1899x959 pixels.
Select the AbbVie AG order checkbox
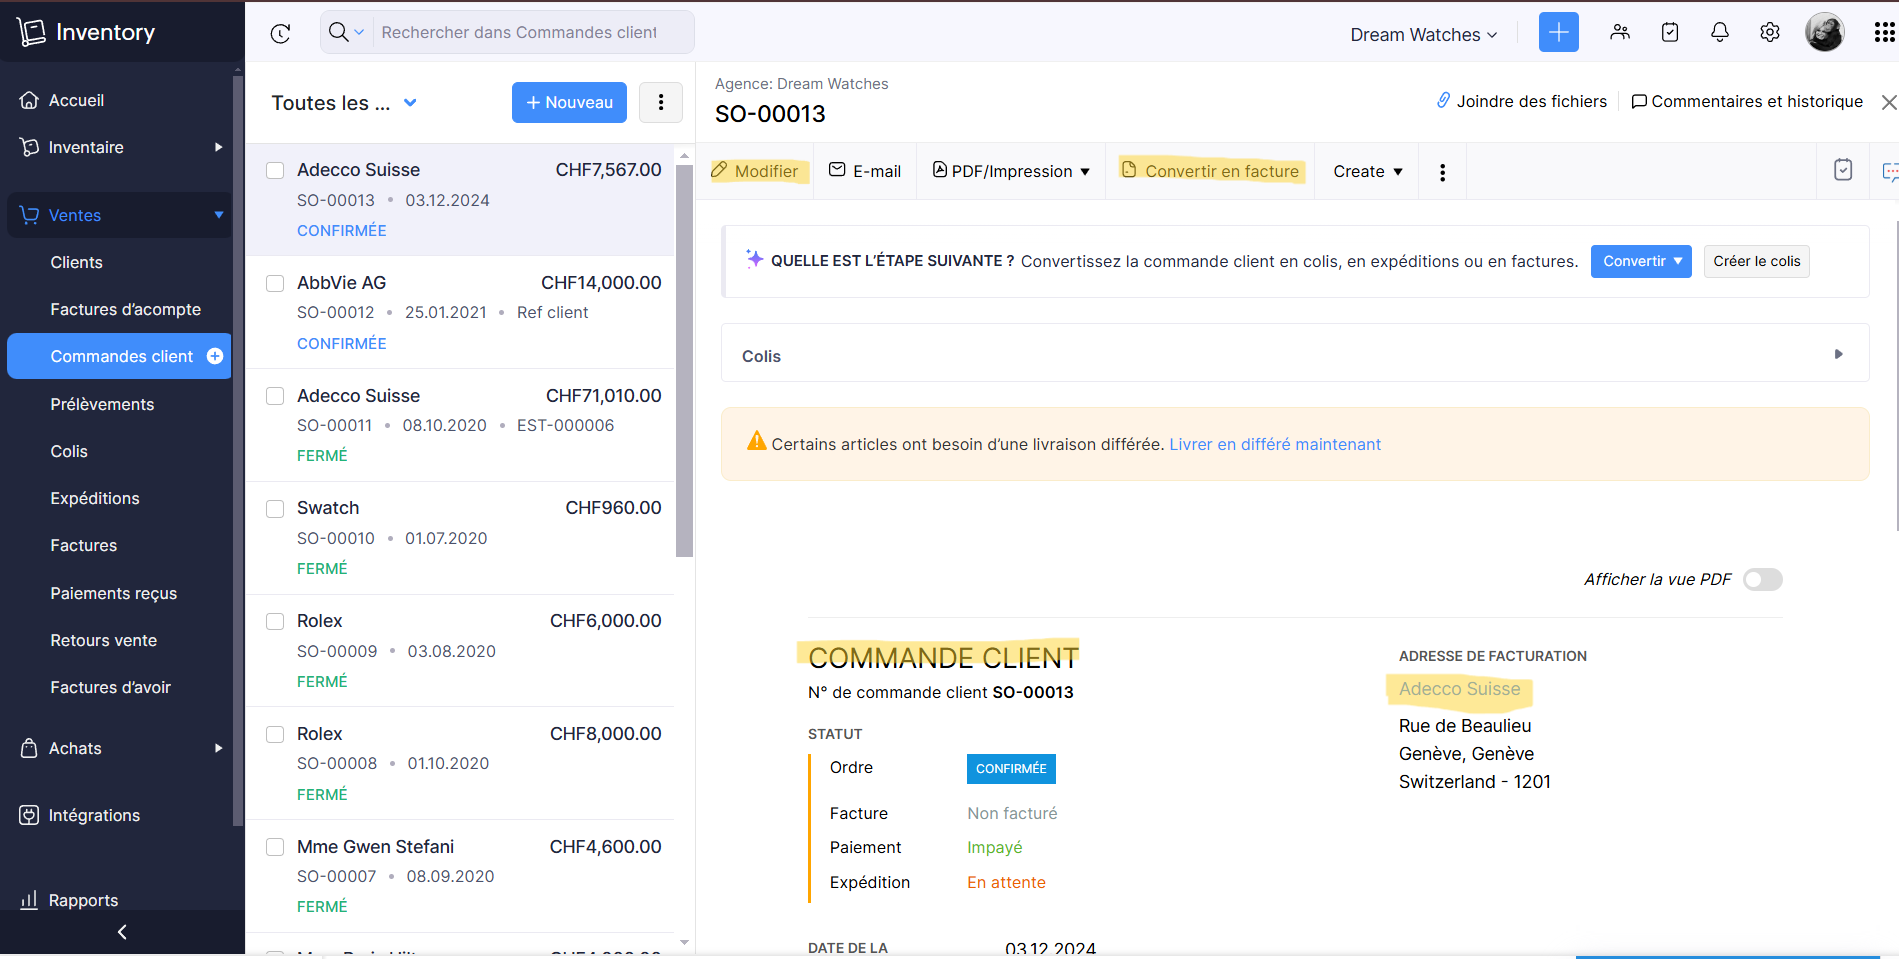pos(275,284)
